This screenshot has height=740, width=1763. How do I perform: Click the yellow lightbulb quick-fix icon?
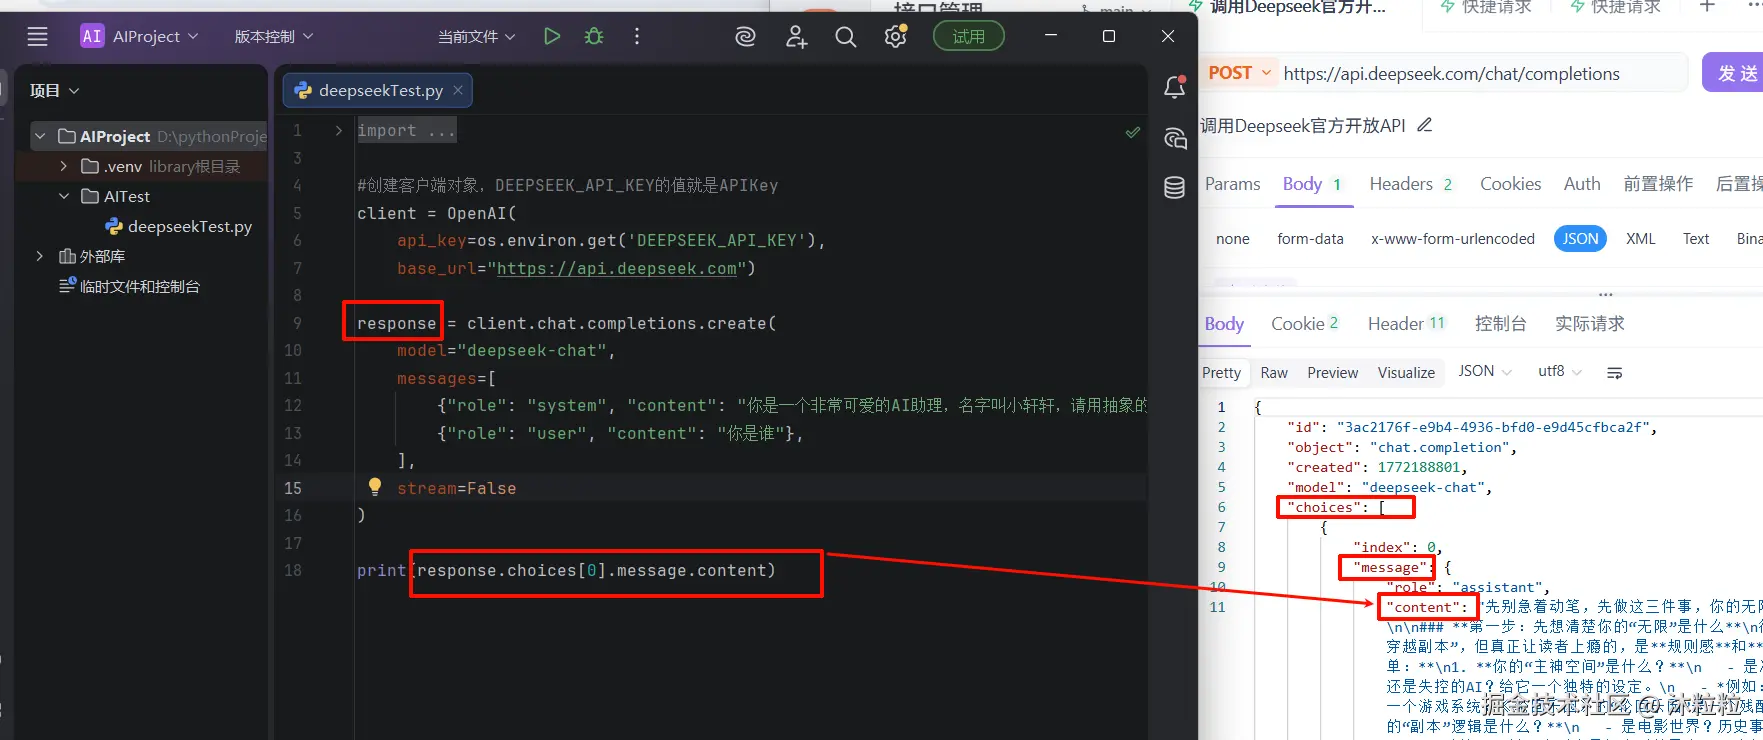[x=375, y=486]
